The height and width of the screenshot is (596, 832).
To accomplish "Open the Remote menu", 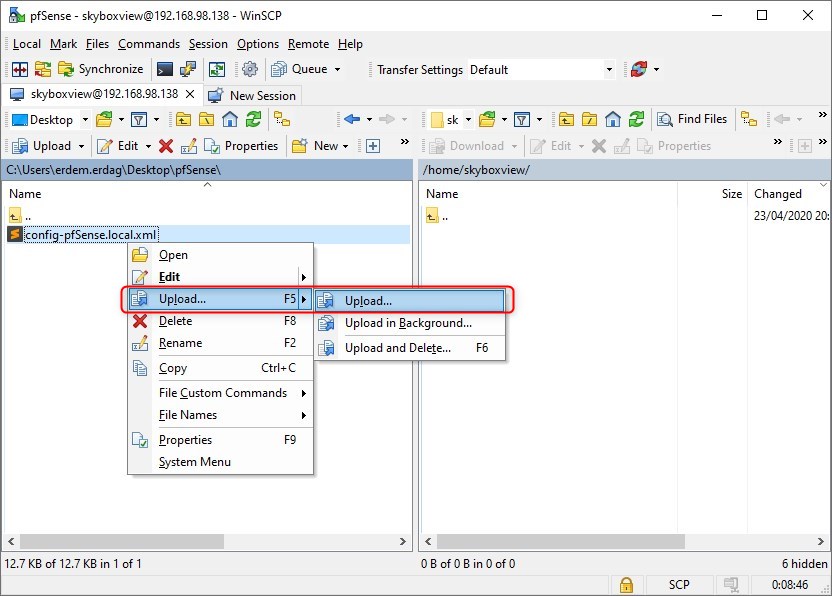I will pyautogui.click(x=309, y=44).
